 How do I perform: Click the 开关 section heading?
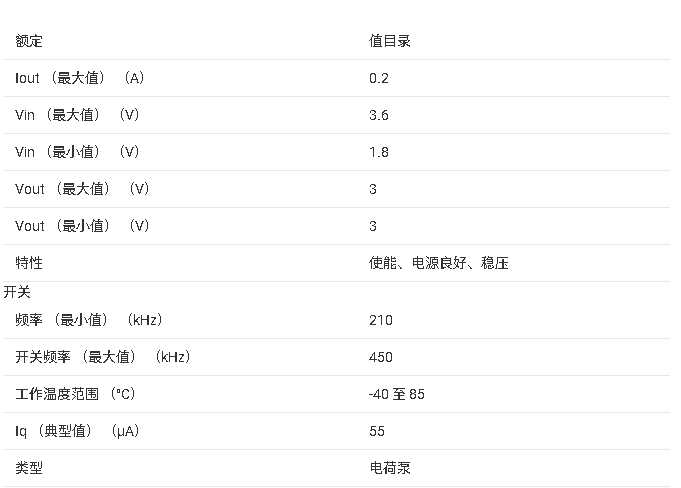[x=17, y=292]
